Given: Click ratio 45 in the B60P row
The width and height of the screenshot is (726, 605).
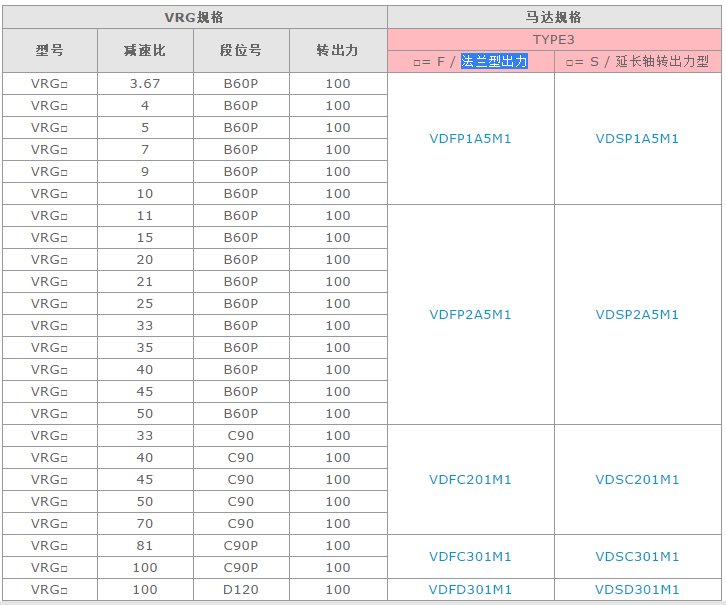Looking at the screenshot, I should [145, 391].
